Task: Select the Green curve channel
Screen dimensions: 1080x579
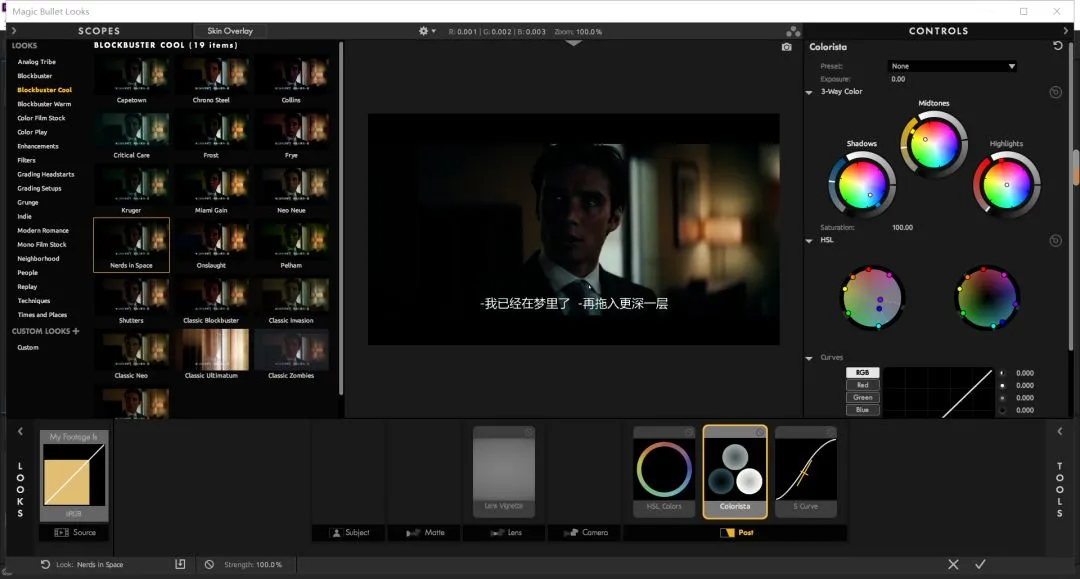Action: [x=862, y=397]
